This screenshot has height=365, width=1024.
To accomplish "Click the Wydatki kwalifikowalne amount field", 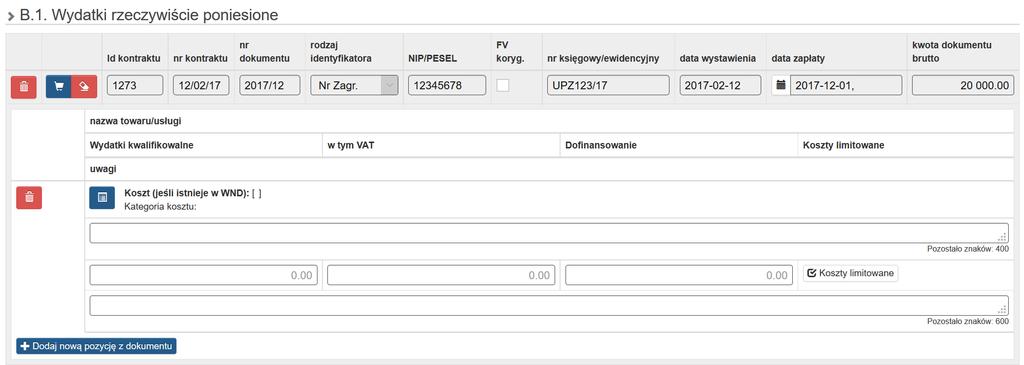I will [x=204, y=276].
